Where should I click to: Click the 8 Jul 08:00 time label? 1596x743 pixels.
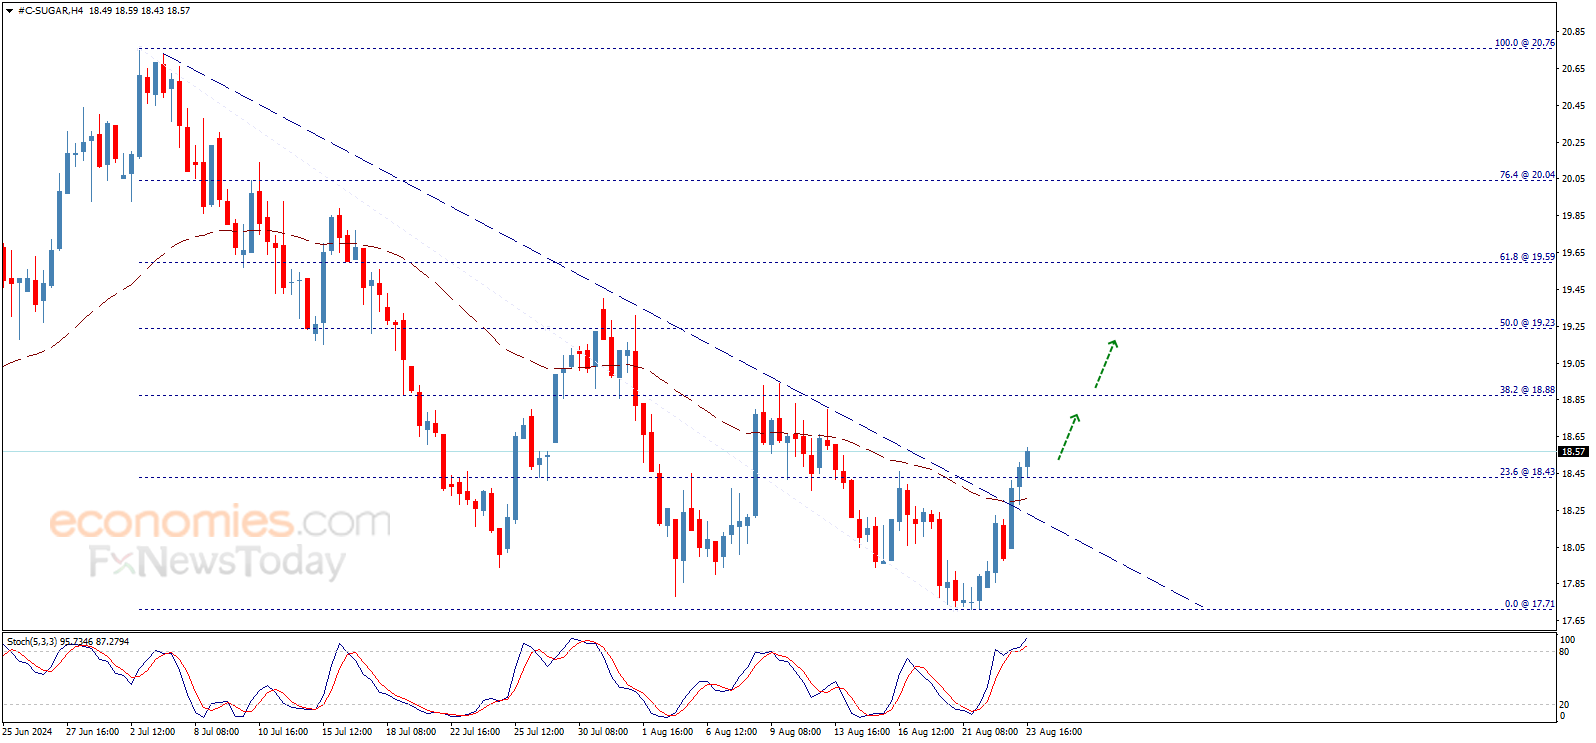click(216, 732)
